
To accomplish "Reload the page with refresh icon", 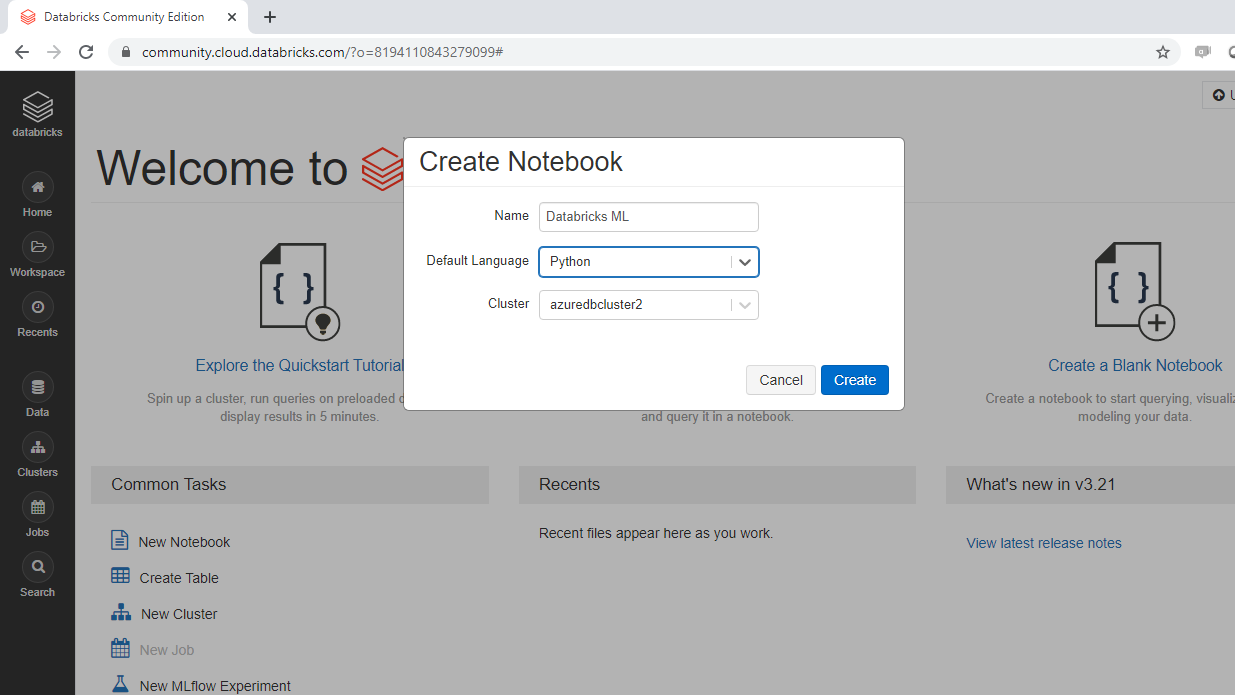I will 86,52.
